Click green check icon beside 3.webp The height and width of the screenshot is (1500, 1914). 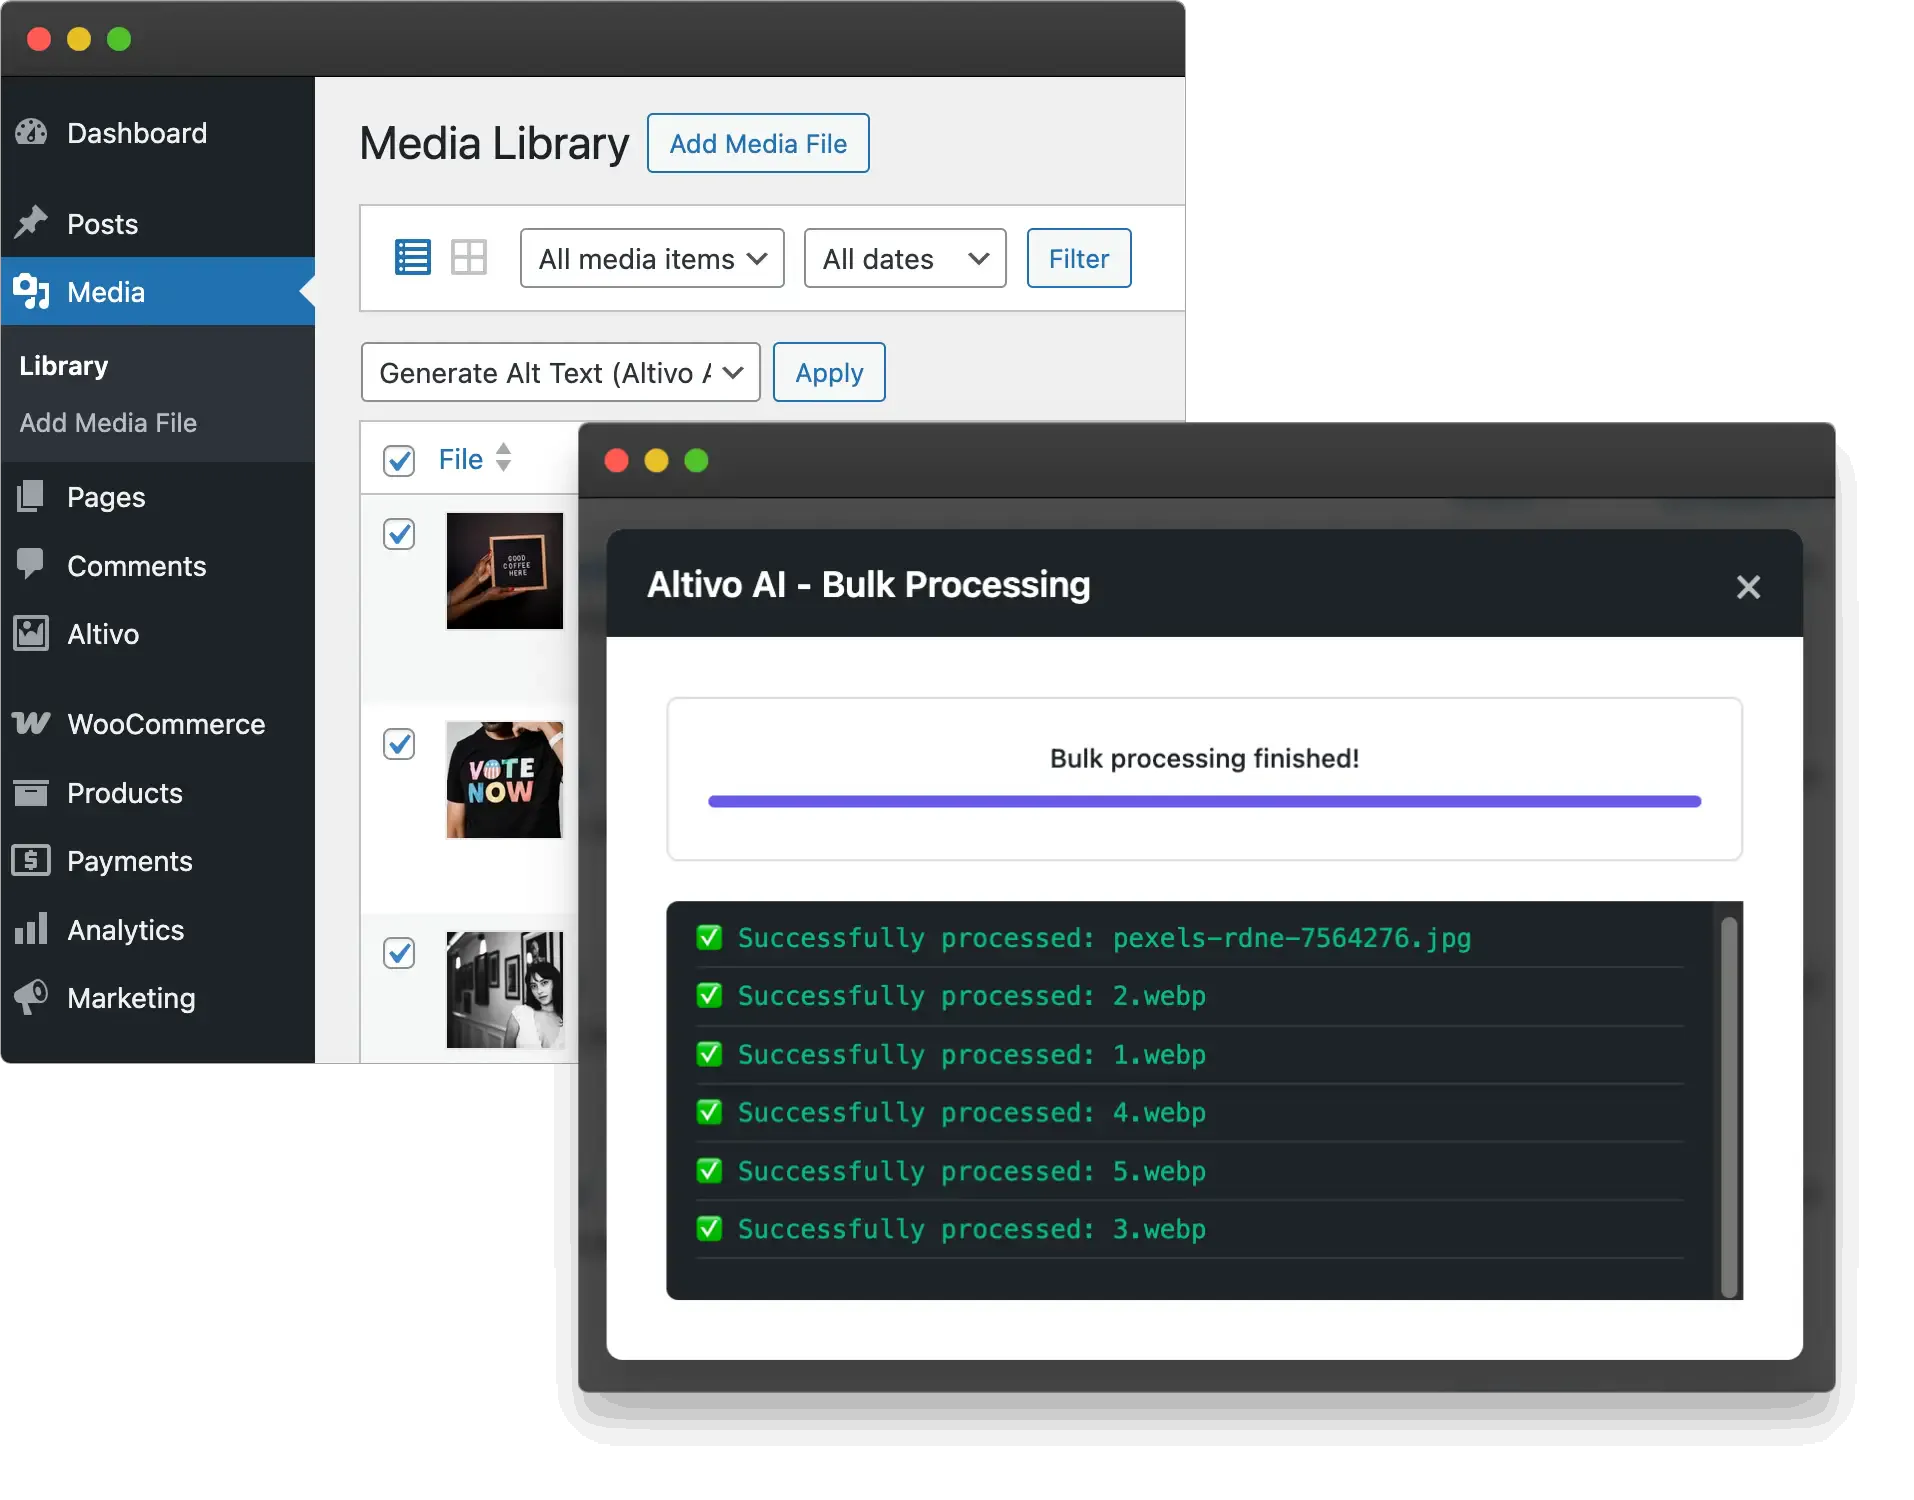pyautogui.click(x=709, y=1229)
